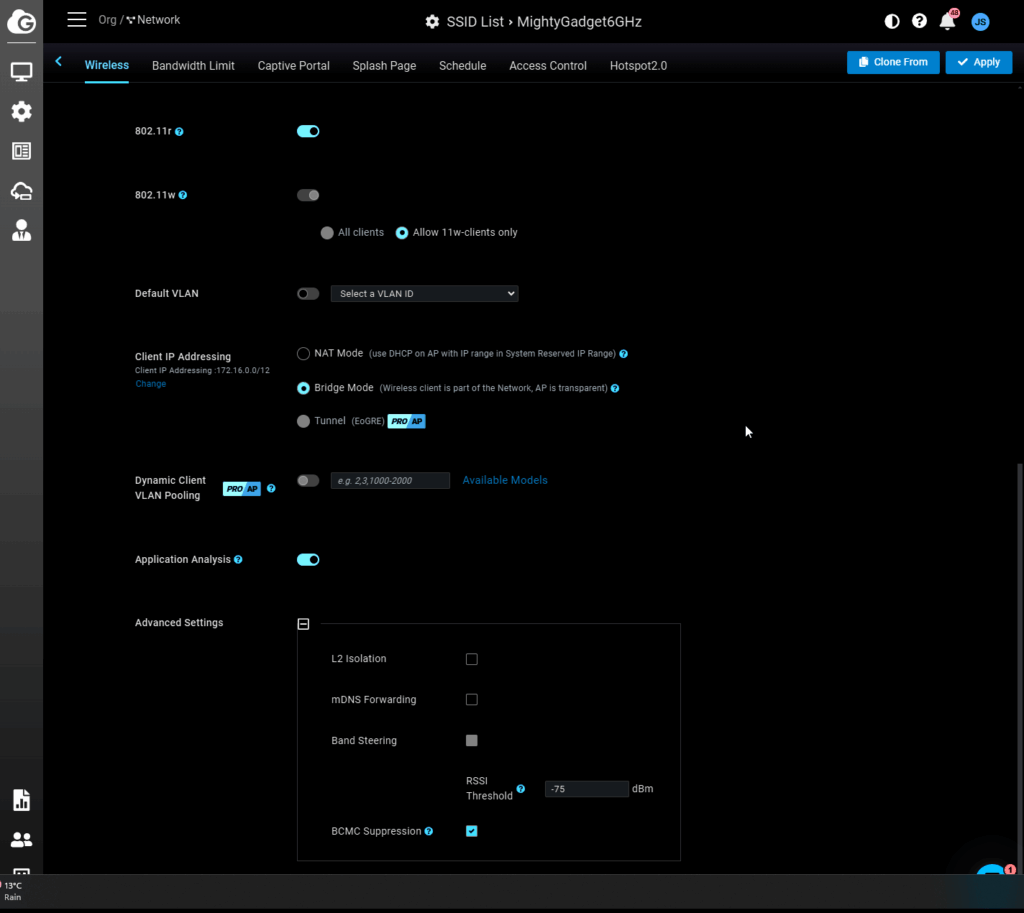Click the hamburger menu icon
Viewport: 1024px width, 913px height.
[77, 20]
